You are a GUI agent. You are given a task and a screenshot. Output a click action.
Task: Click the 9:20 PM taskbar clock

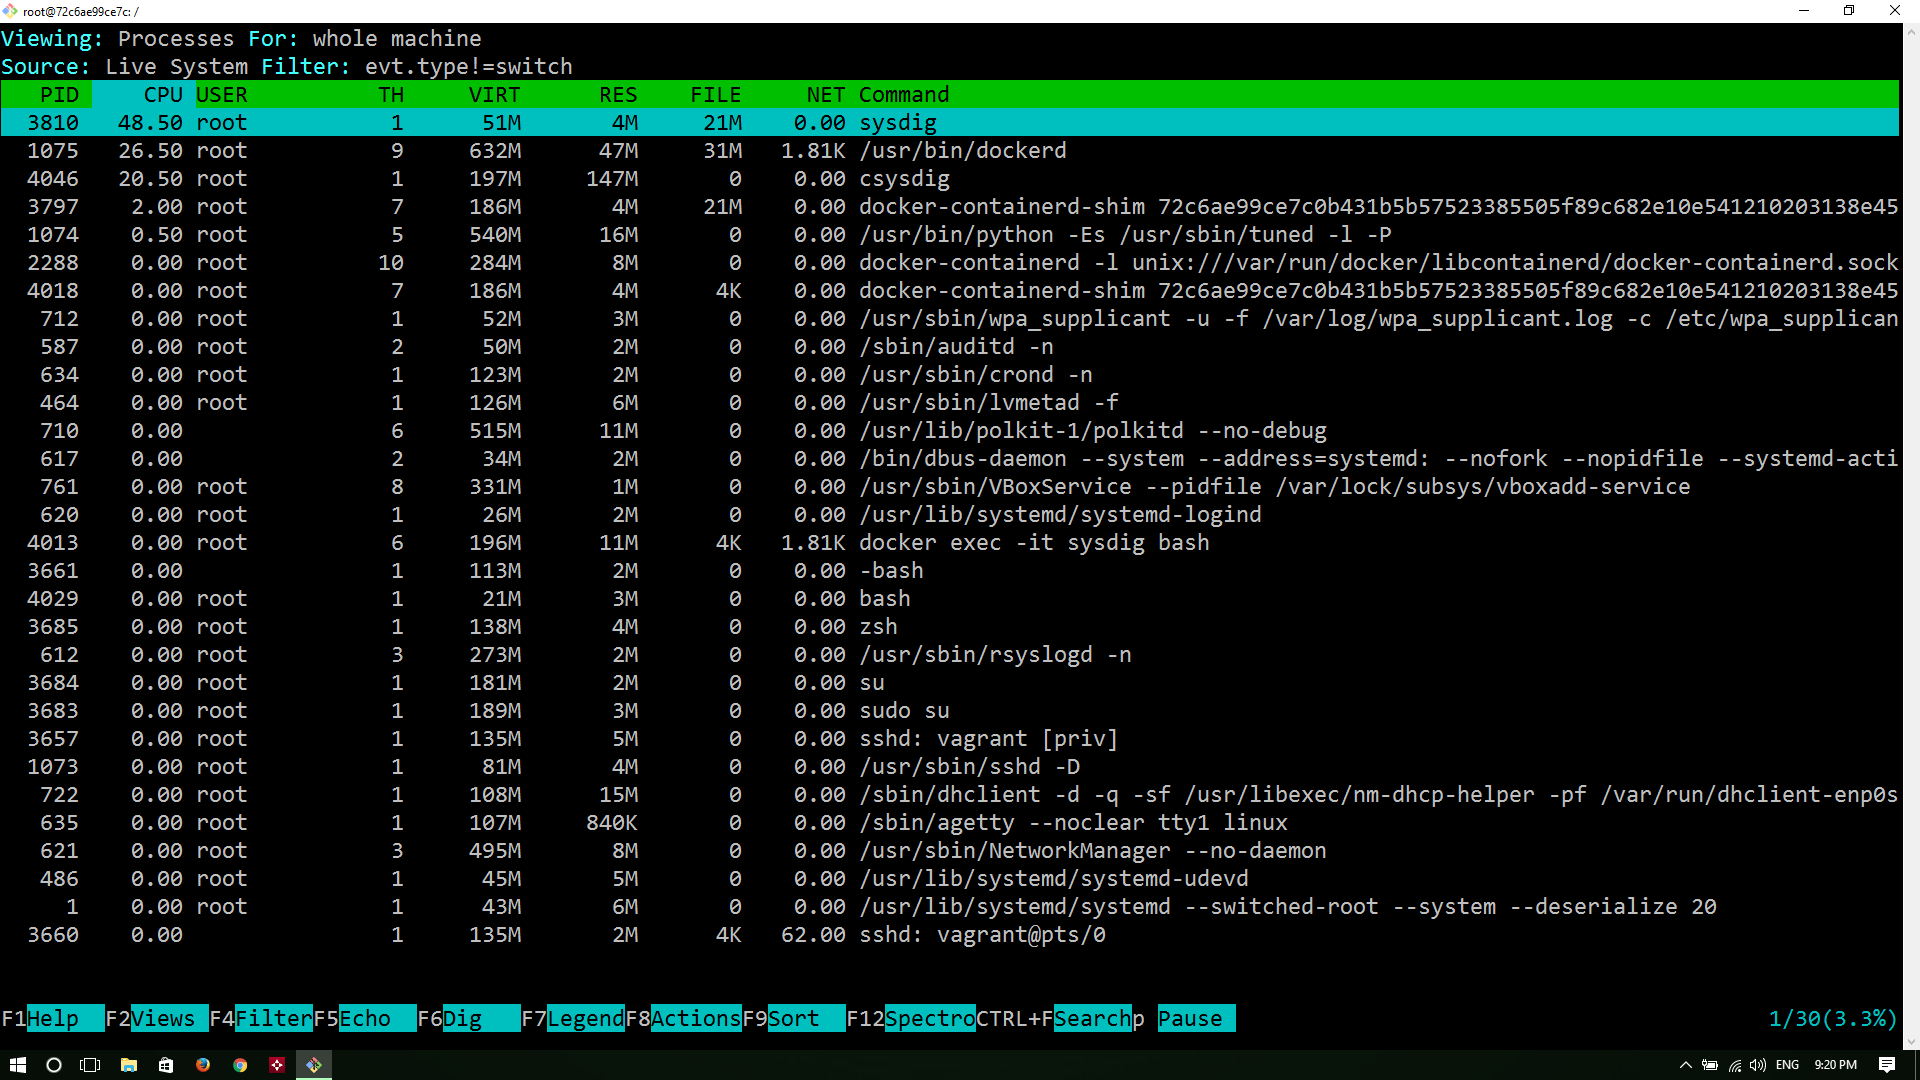click(x=1836, y=1065)
